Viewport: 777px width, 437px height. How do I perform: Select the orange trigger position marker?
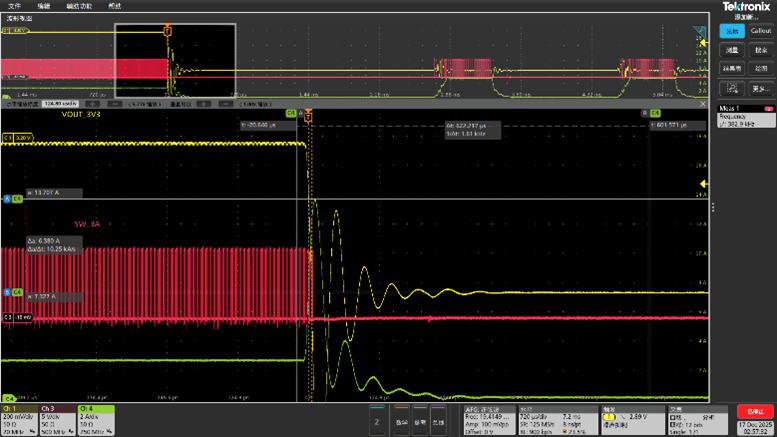tap(308, 116)
